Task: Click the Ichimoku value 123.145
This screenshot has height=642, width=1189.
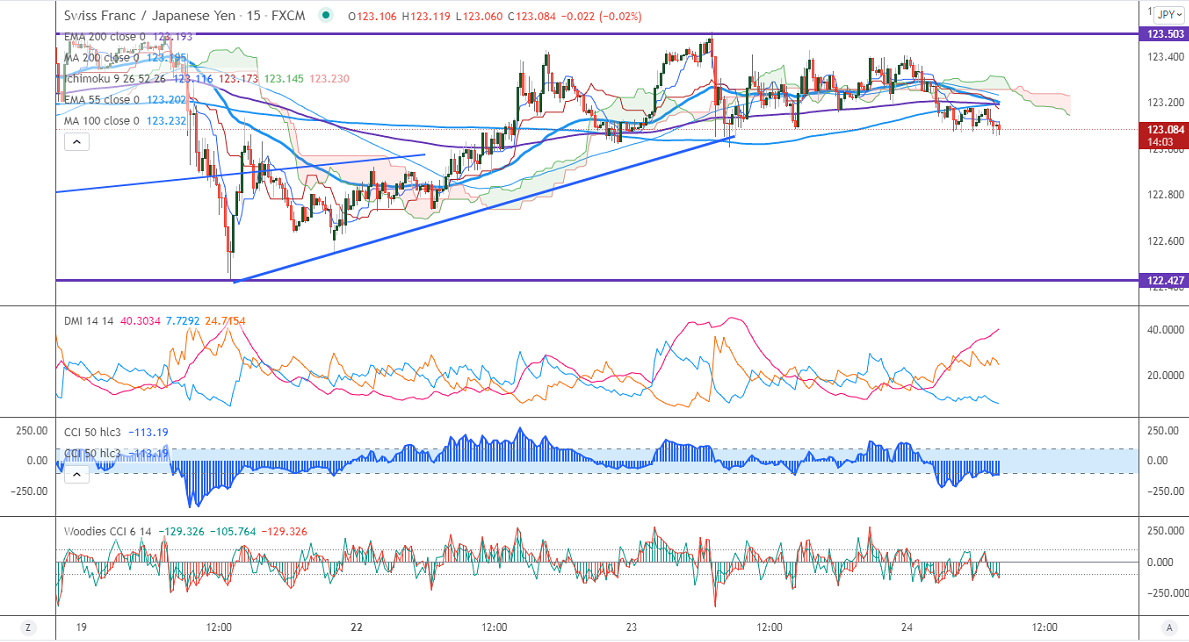Action: 284,79
